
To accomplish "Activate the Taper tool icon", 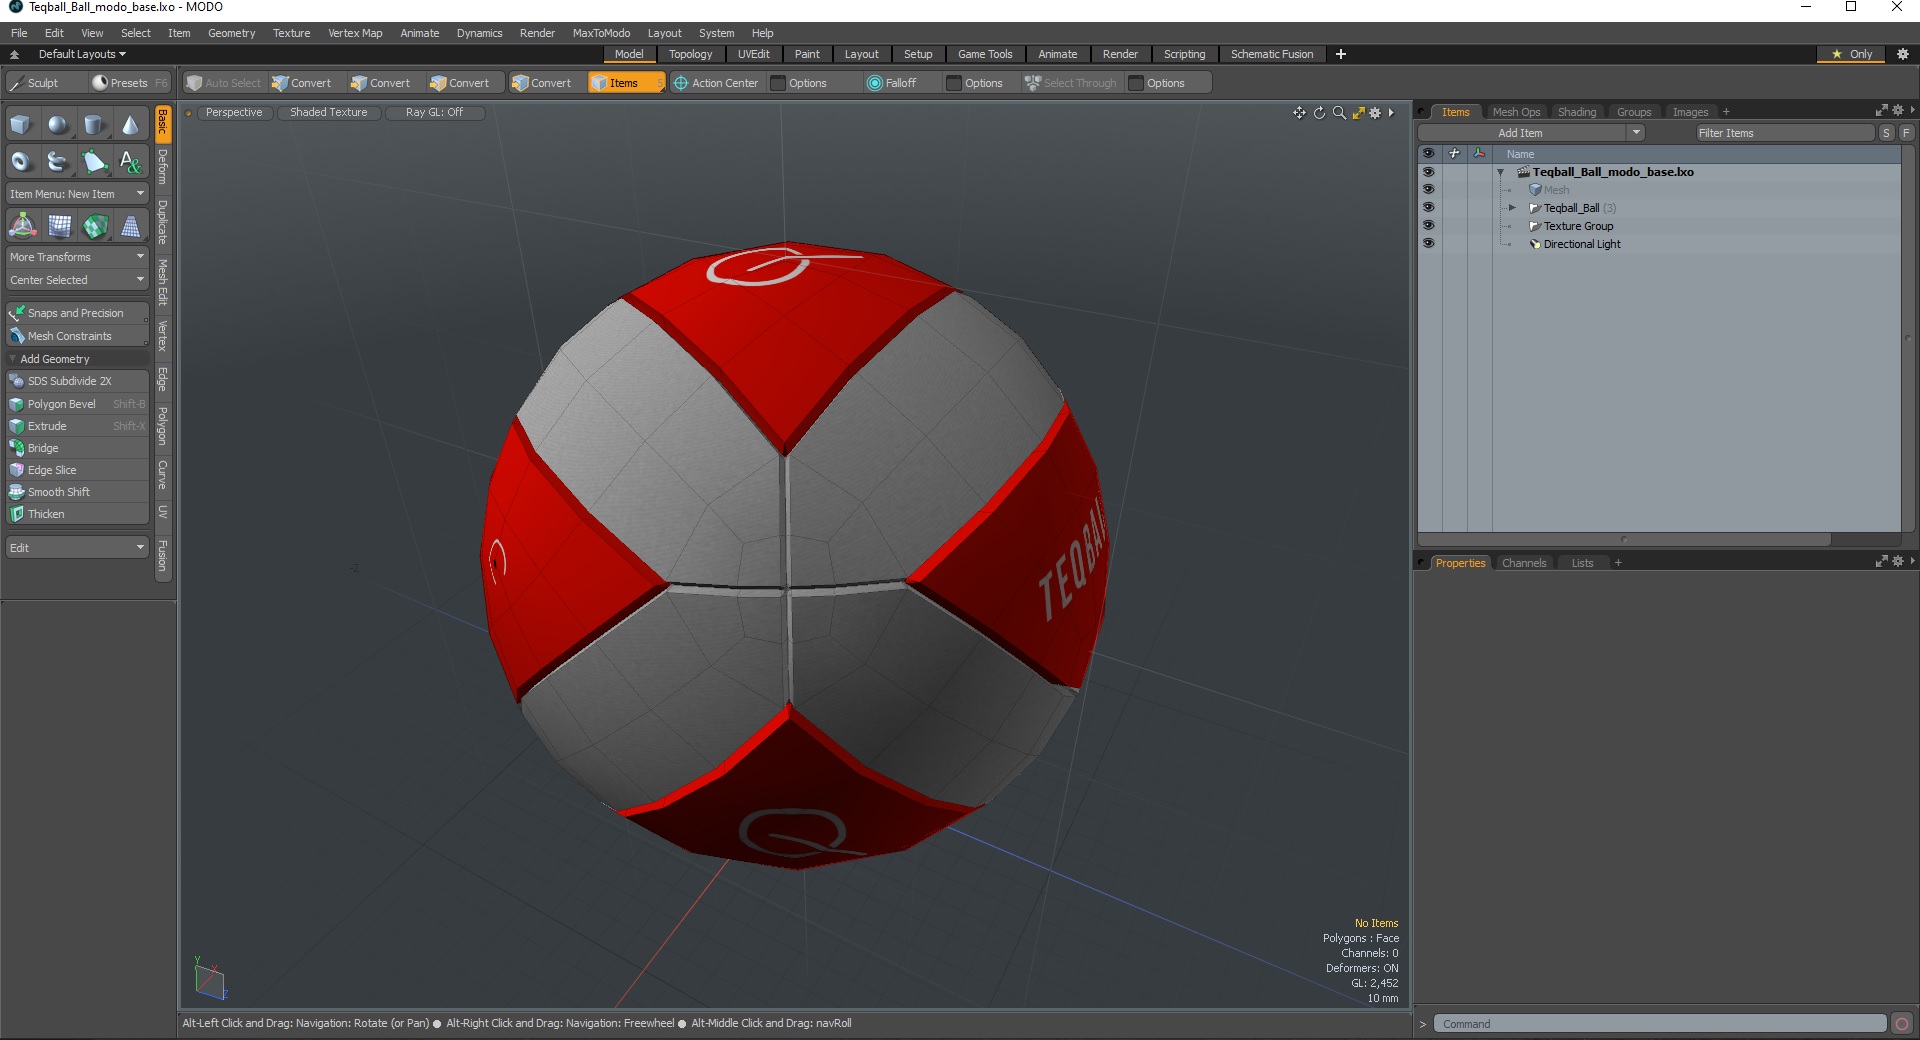I will coord(130,227).
